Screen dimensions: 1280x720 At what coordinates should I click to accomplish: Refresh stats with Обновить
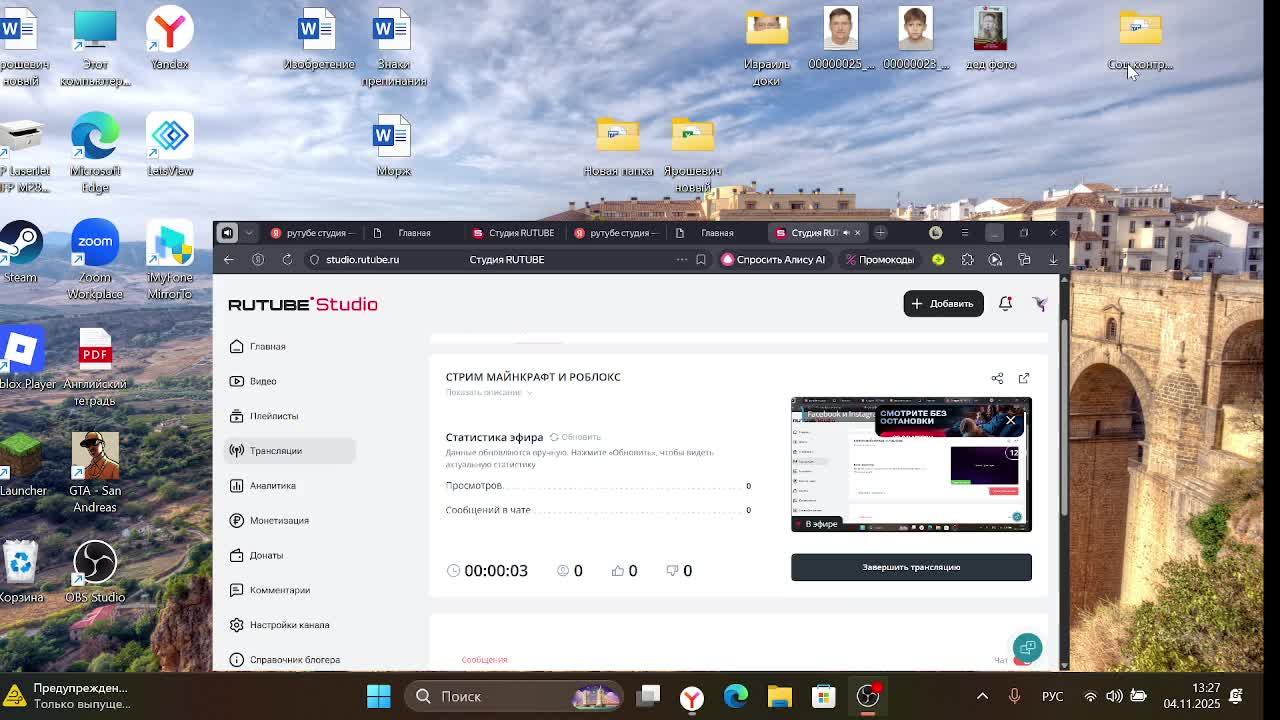tap(575, 437)
